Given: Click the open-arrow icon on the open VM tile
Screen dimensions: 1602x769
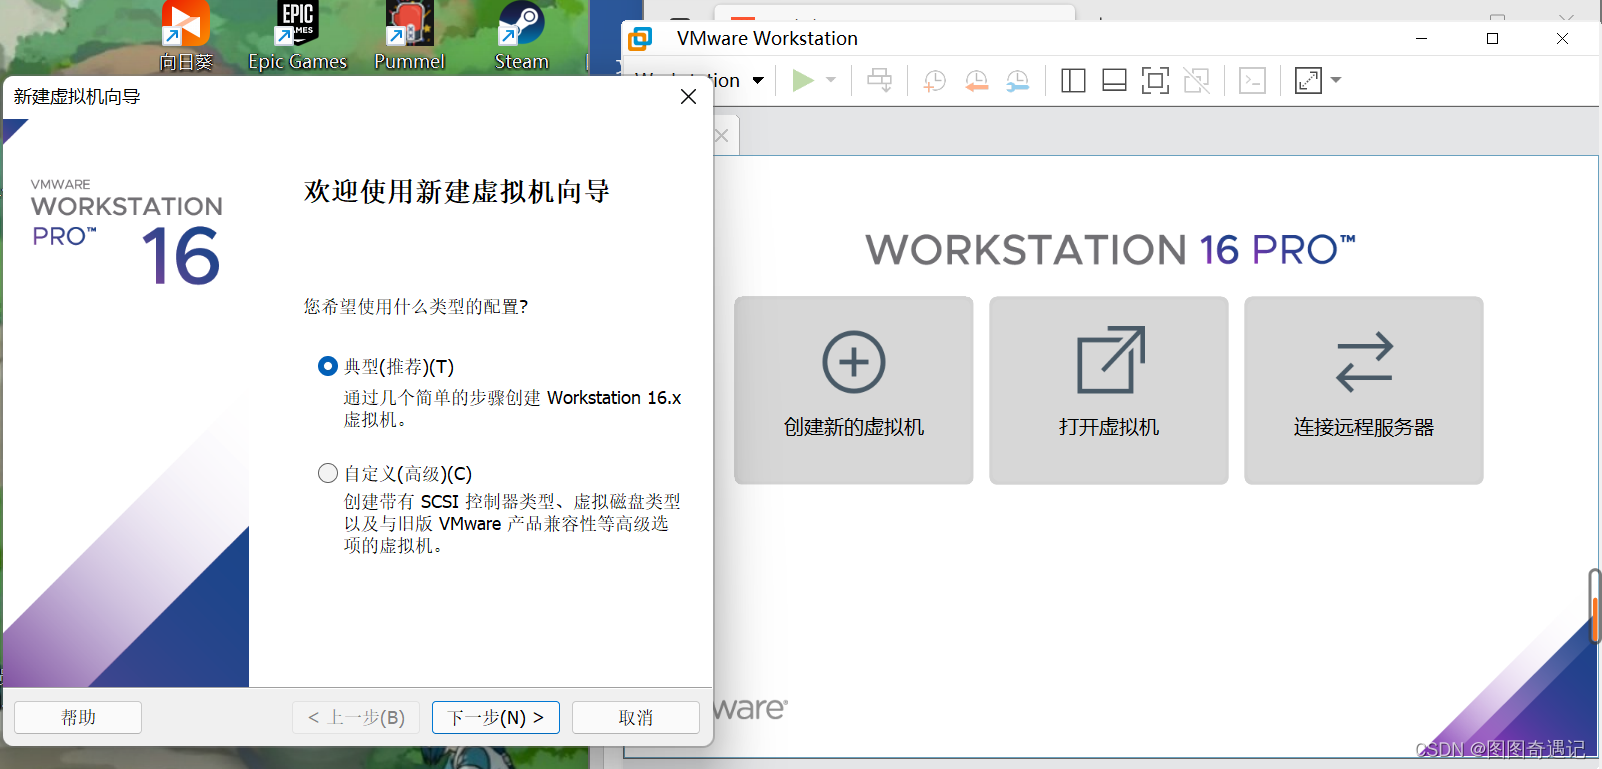Looking at the screenshot, I should pyautogui.click(x=1110, y=360).
